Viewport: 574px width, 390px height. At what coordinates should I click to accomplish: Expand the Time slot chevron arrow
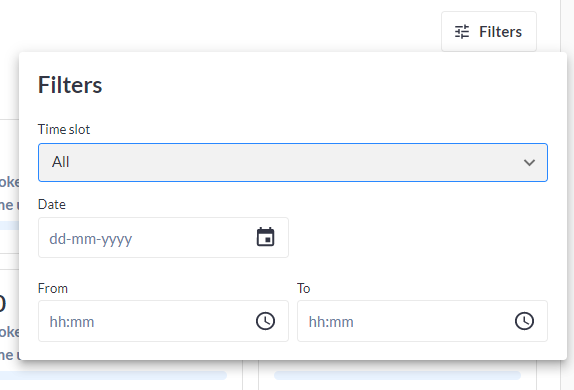coord(529,162)
